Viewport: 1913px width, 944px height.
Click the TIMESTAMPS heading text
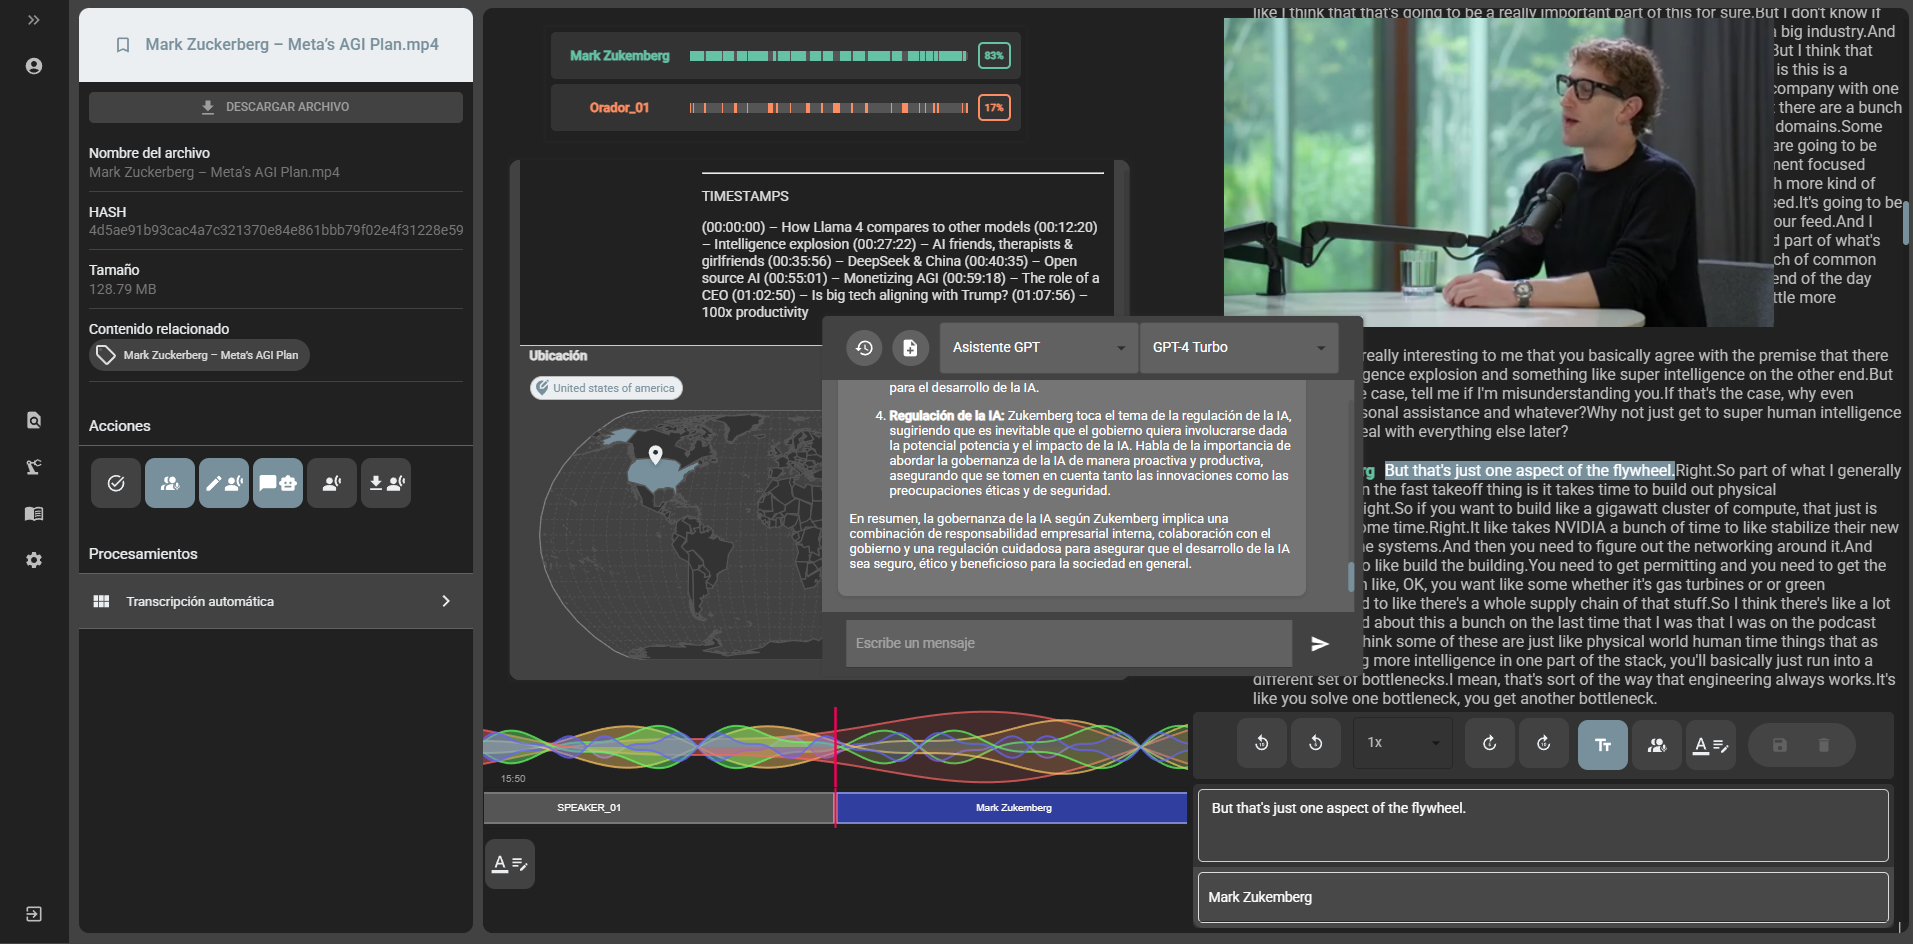745,196
